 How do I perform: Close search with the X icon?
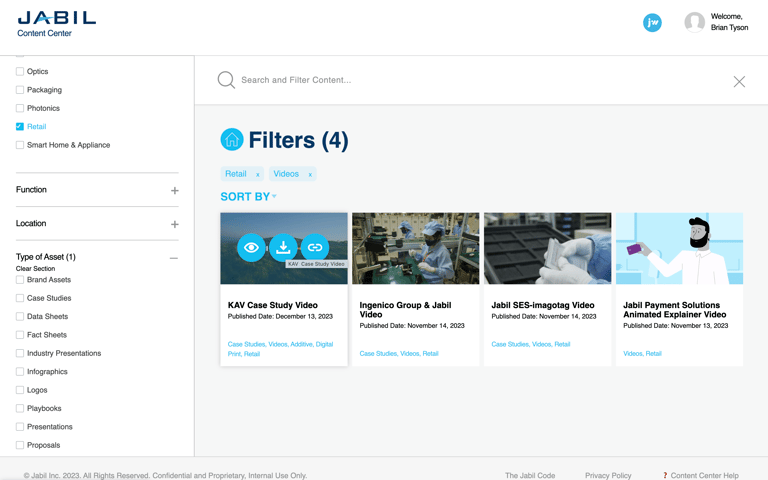[x=739, y=81]
